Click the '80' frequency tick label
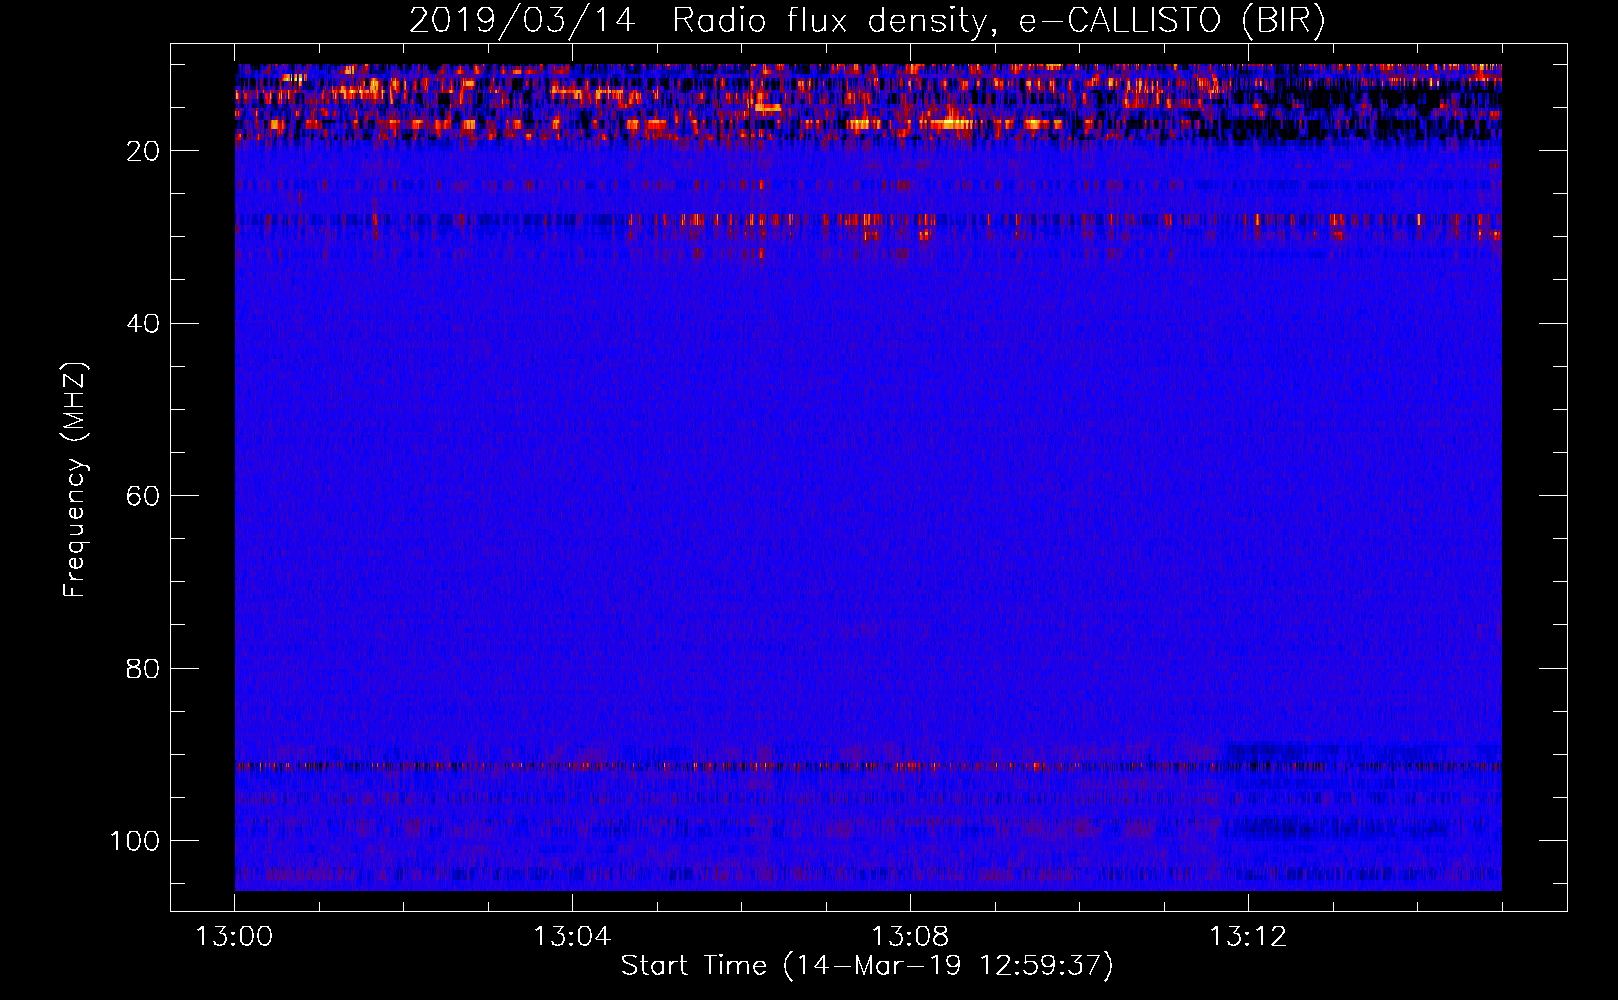This screenshot has width=1618, height=1000. (143, 668)
